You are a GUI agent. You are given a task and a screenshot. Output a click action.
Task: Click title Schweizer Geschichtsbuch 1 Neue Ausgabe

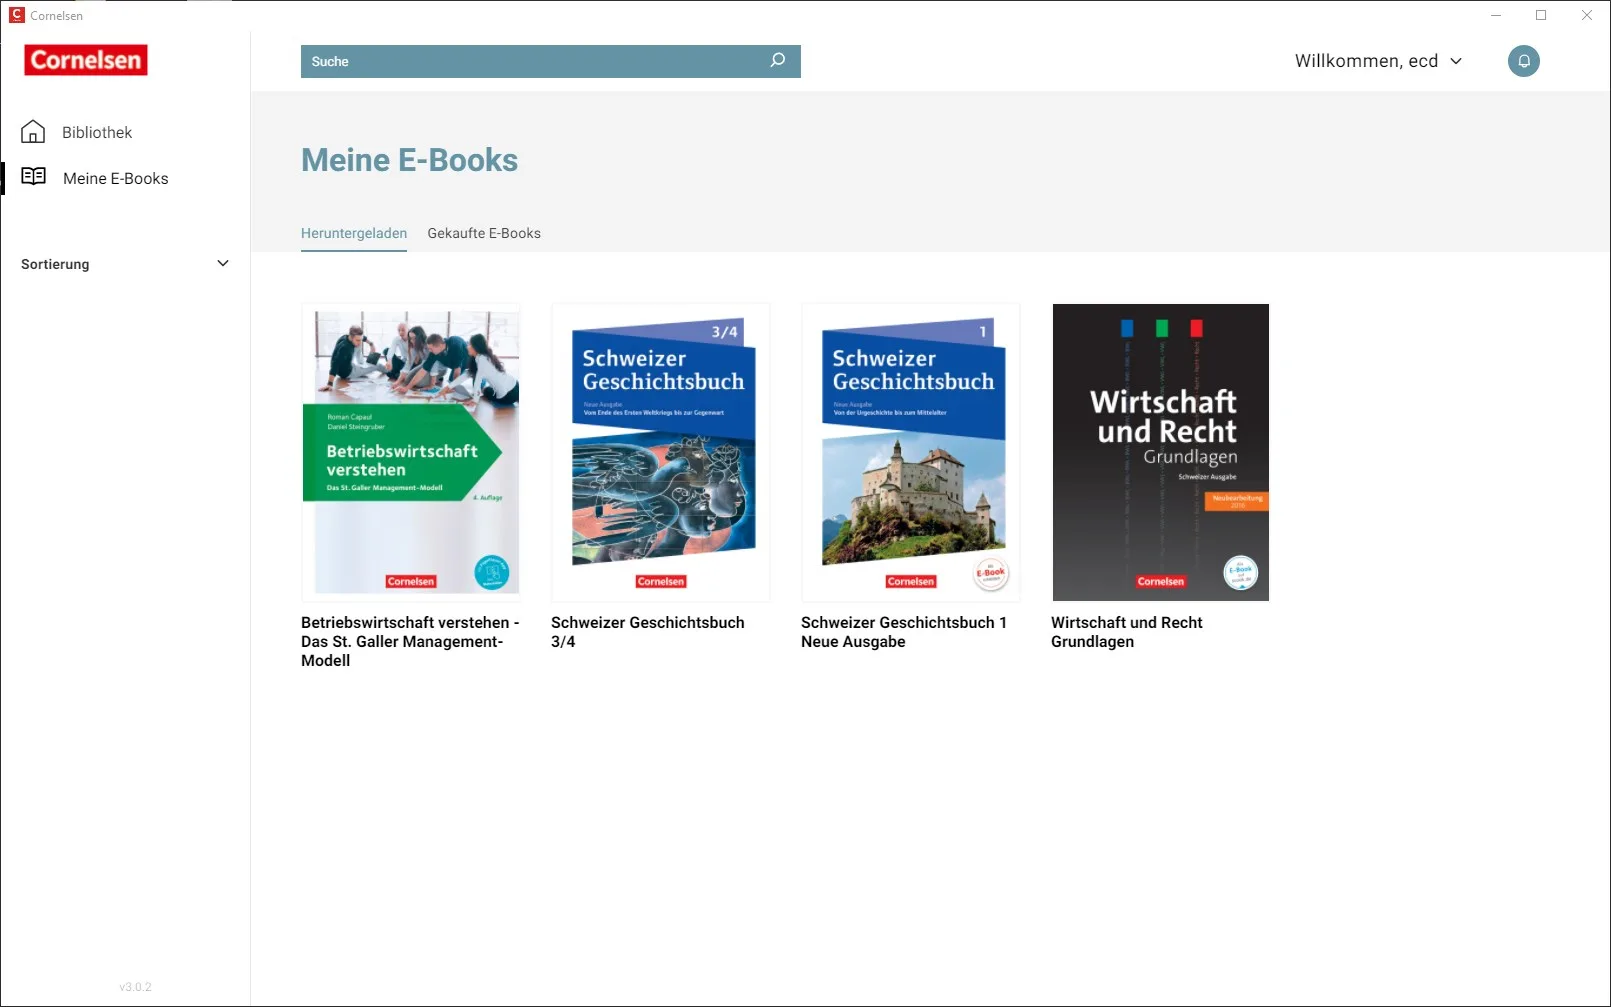click(x=904, y=632)
